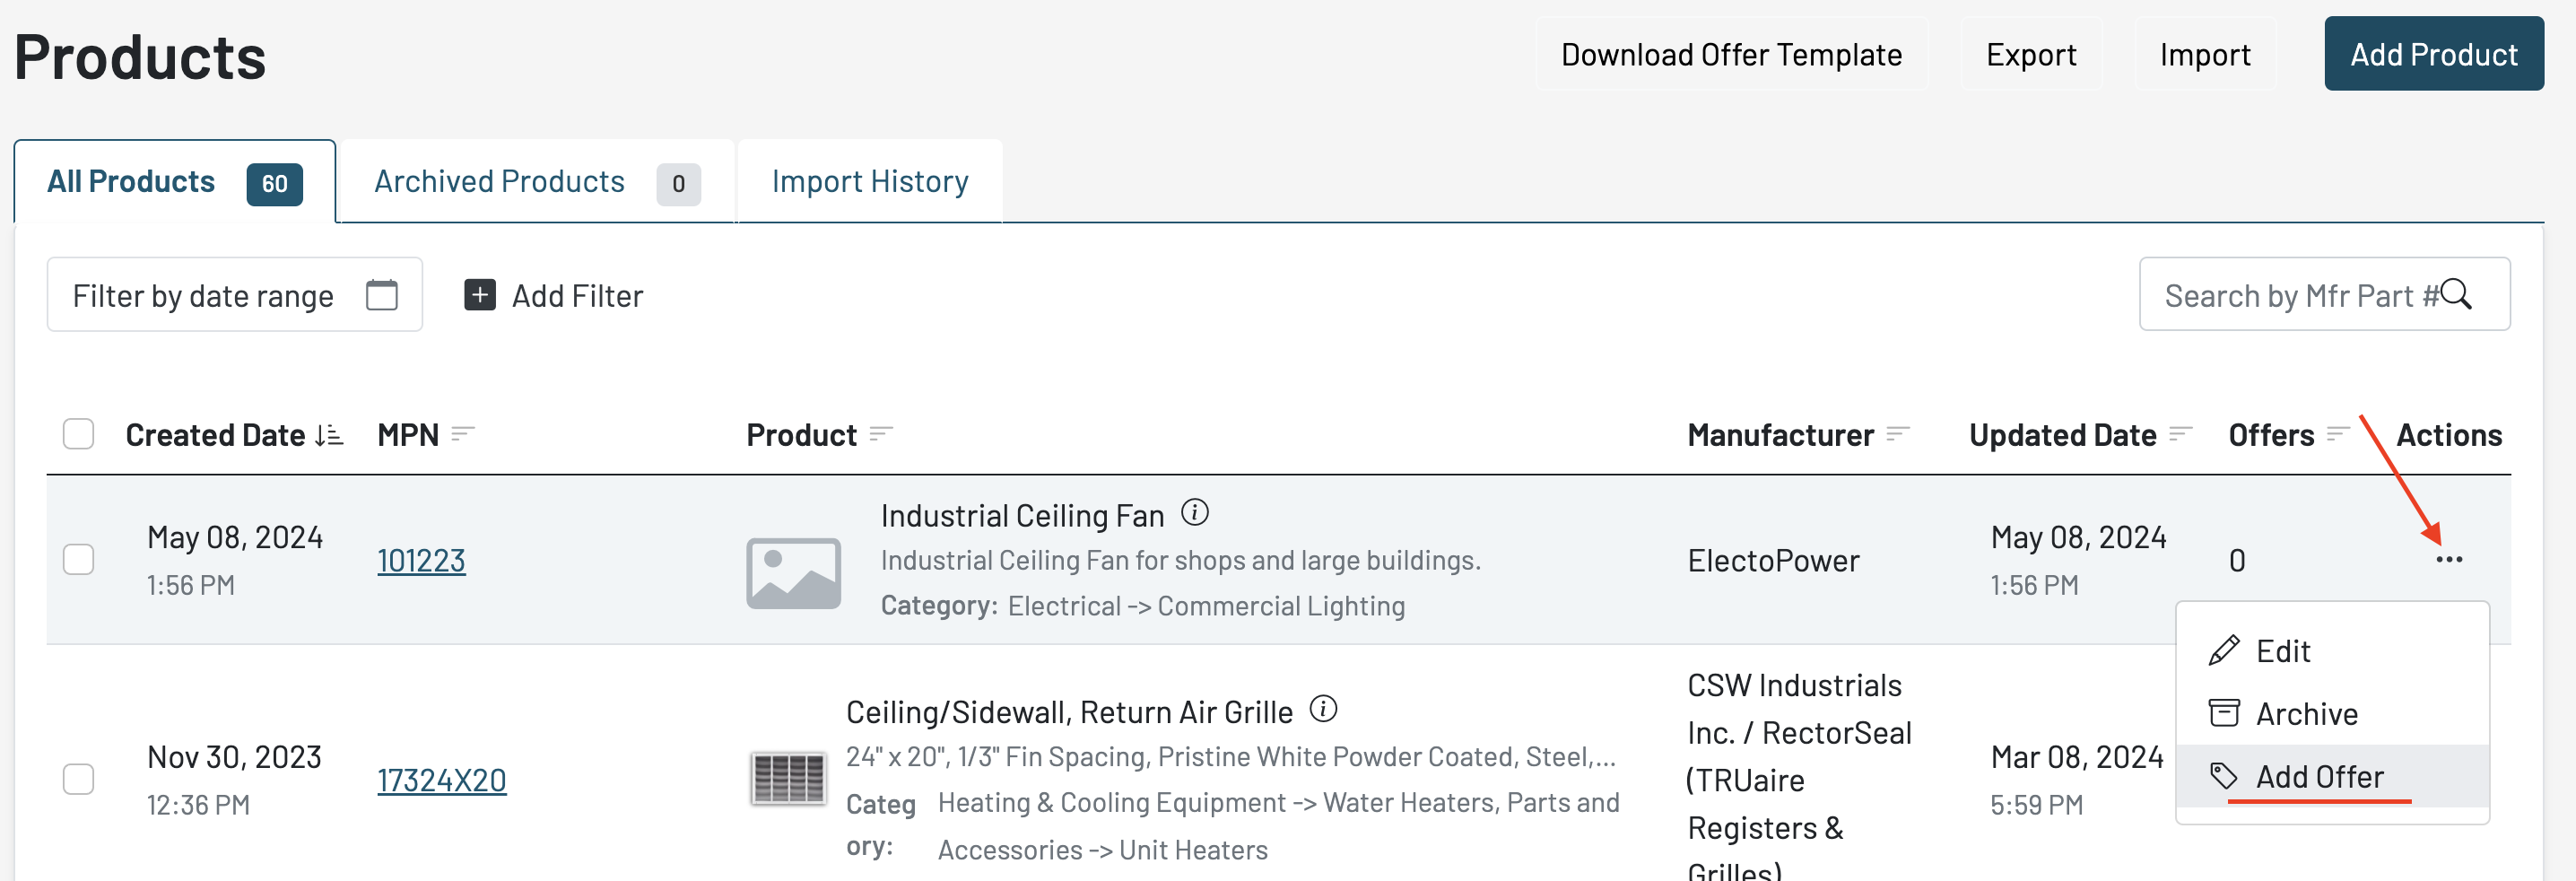Click the Offers column sort icon
The image size is (2576, 881).
click(x=2337, y=434)
